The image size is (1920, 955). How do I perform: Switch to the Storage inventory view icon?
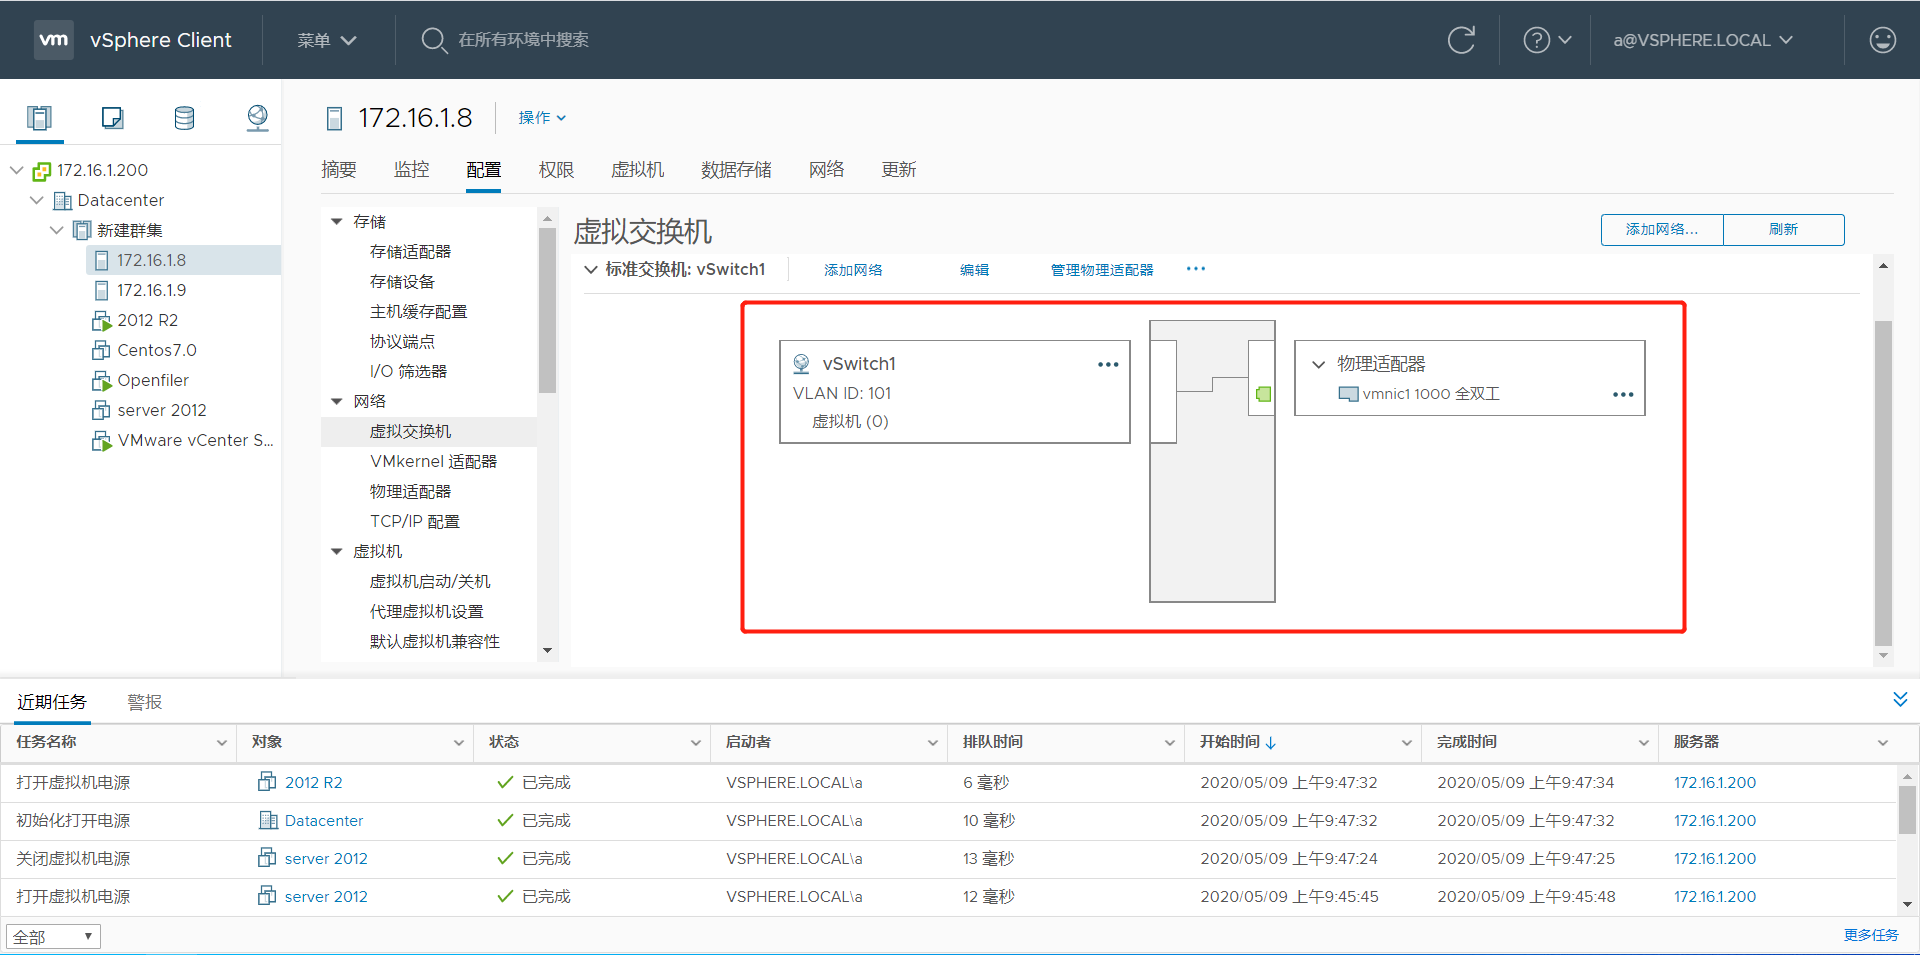point(184,117)
